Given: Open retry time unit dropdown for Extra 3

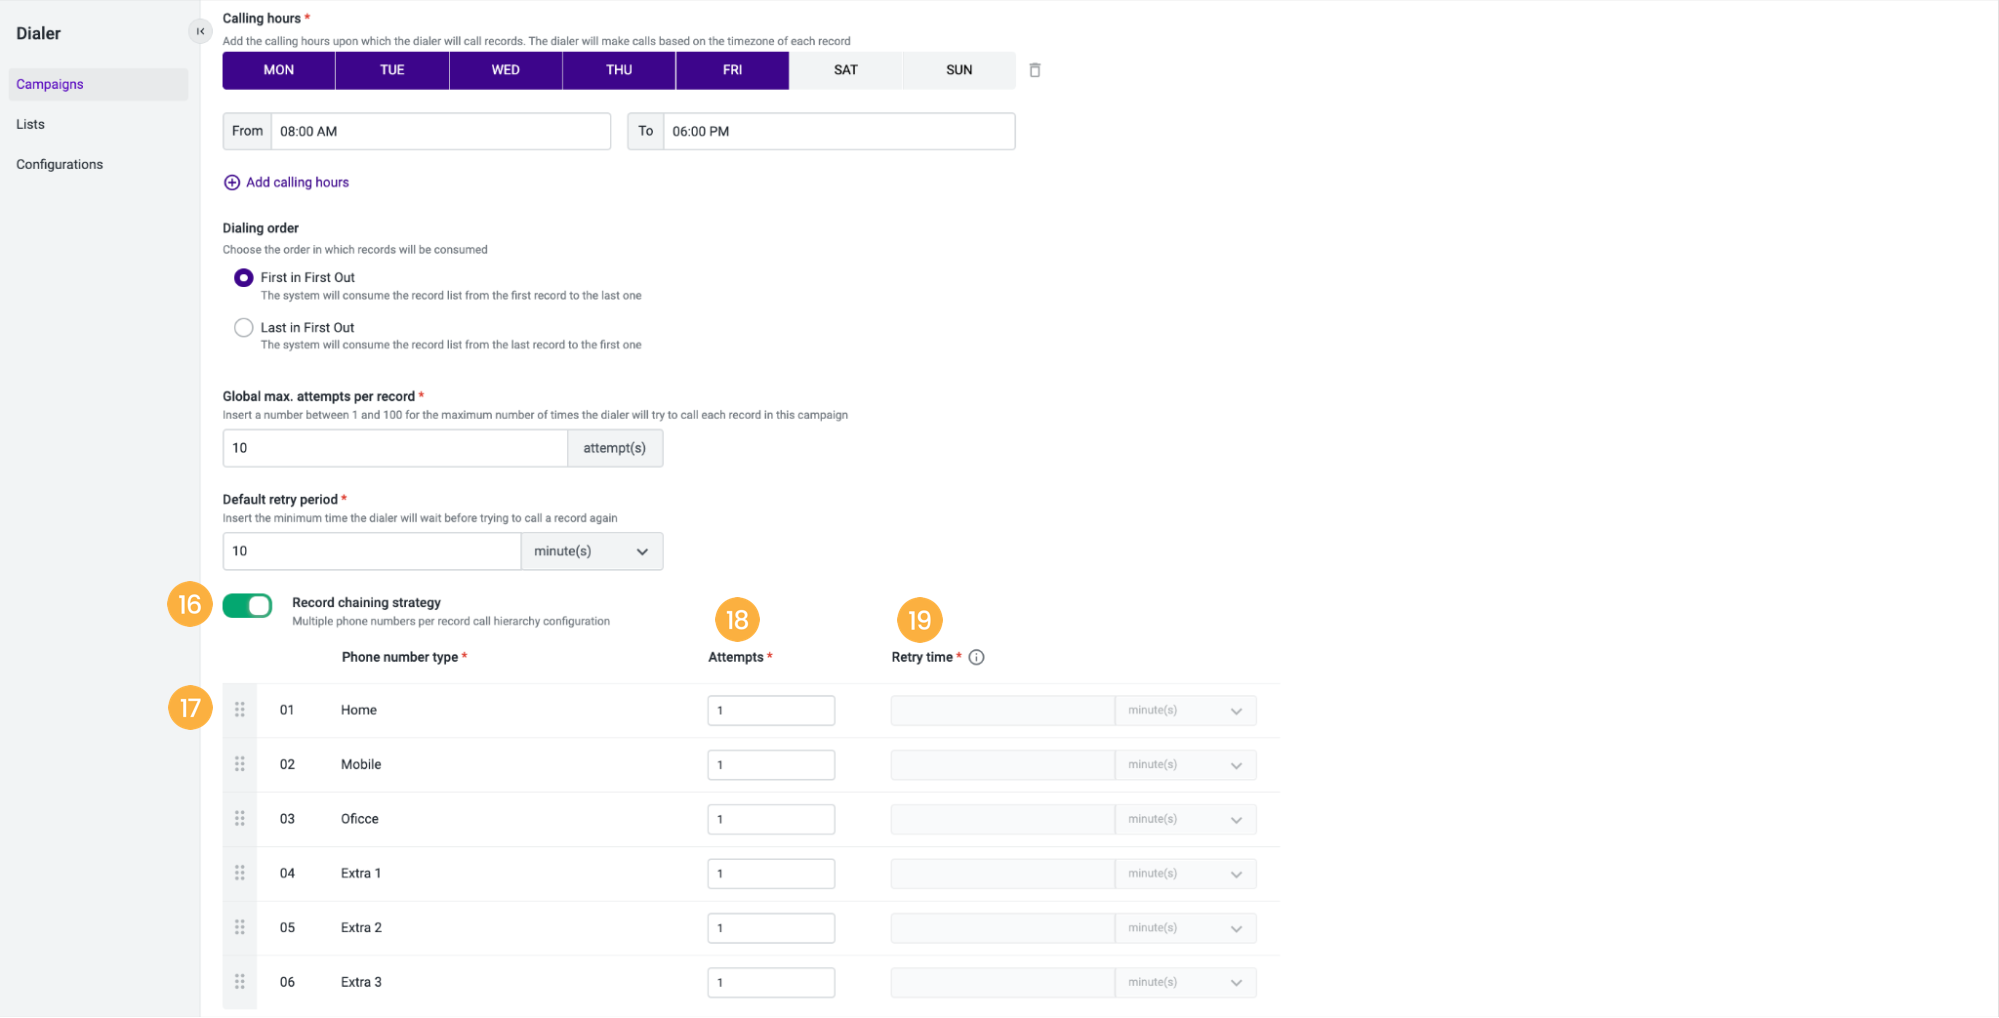Looking at the screenshot, I should pos(1186,983).
